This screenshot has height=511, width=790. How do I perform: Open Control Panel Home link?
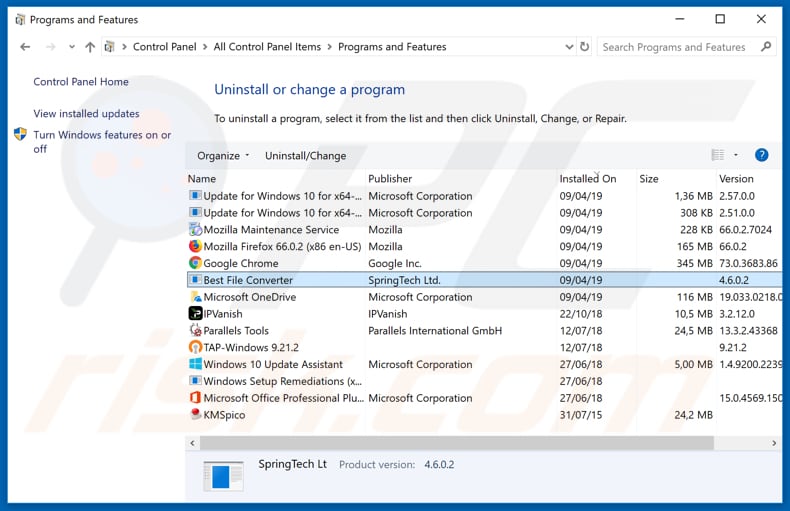pyautogui.click(x=81, y=82)
